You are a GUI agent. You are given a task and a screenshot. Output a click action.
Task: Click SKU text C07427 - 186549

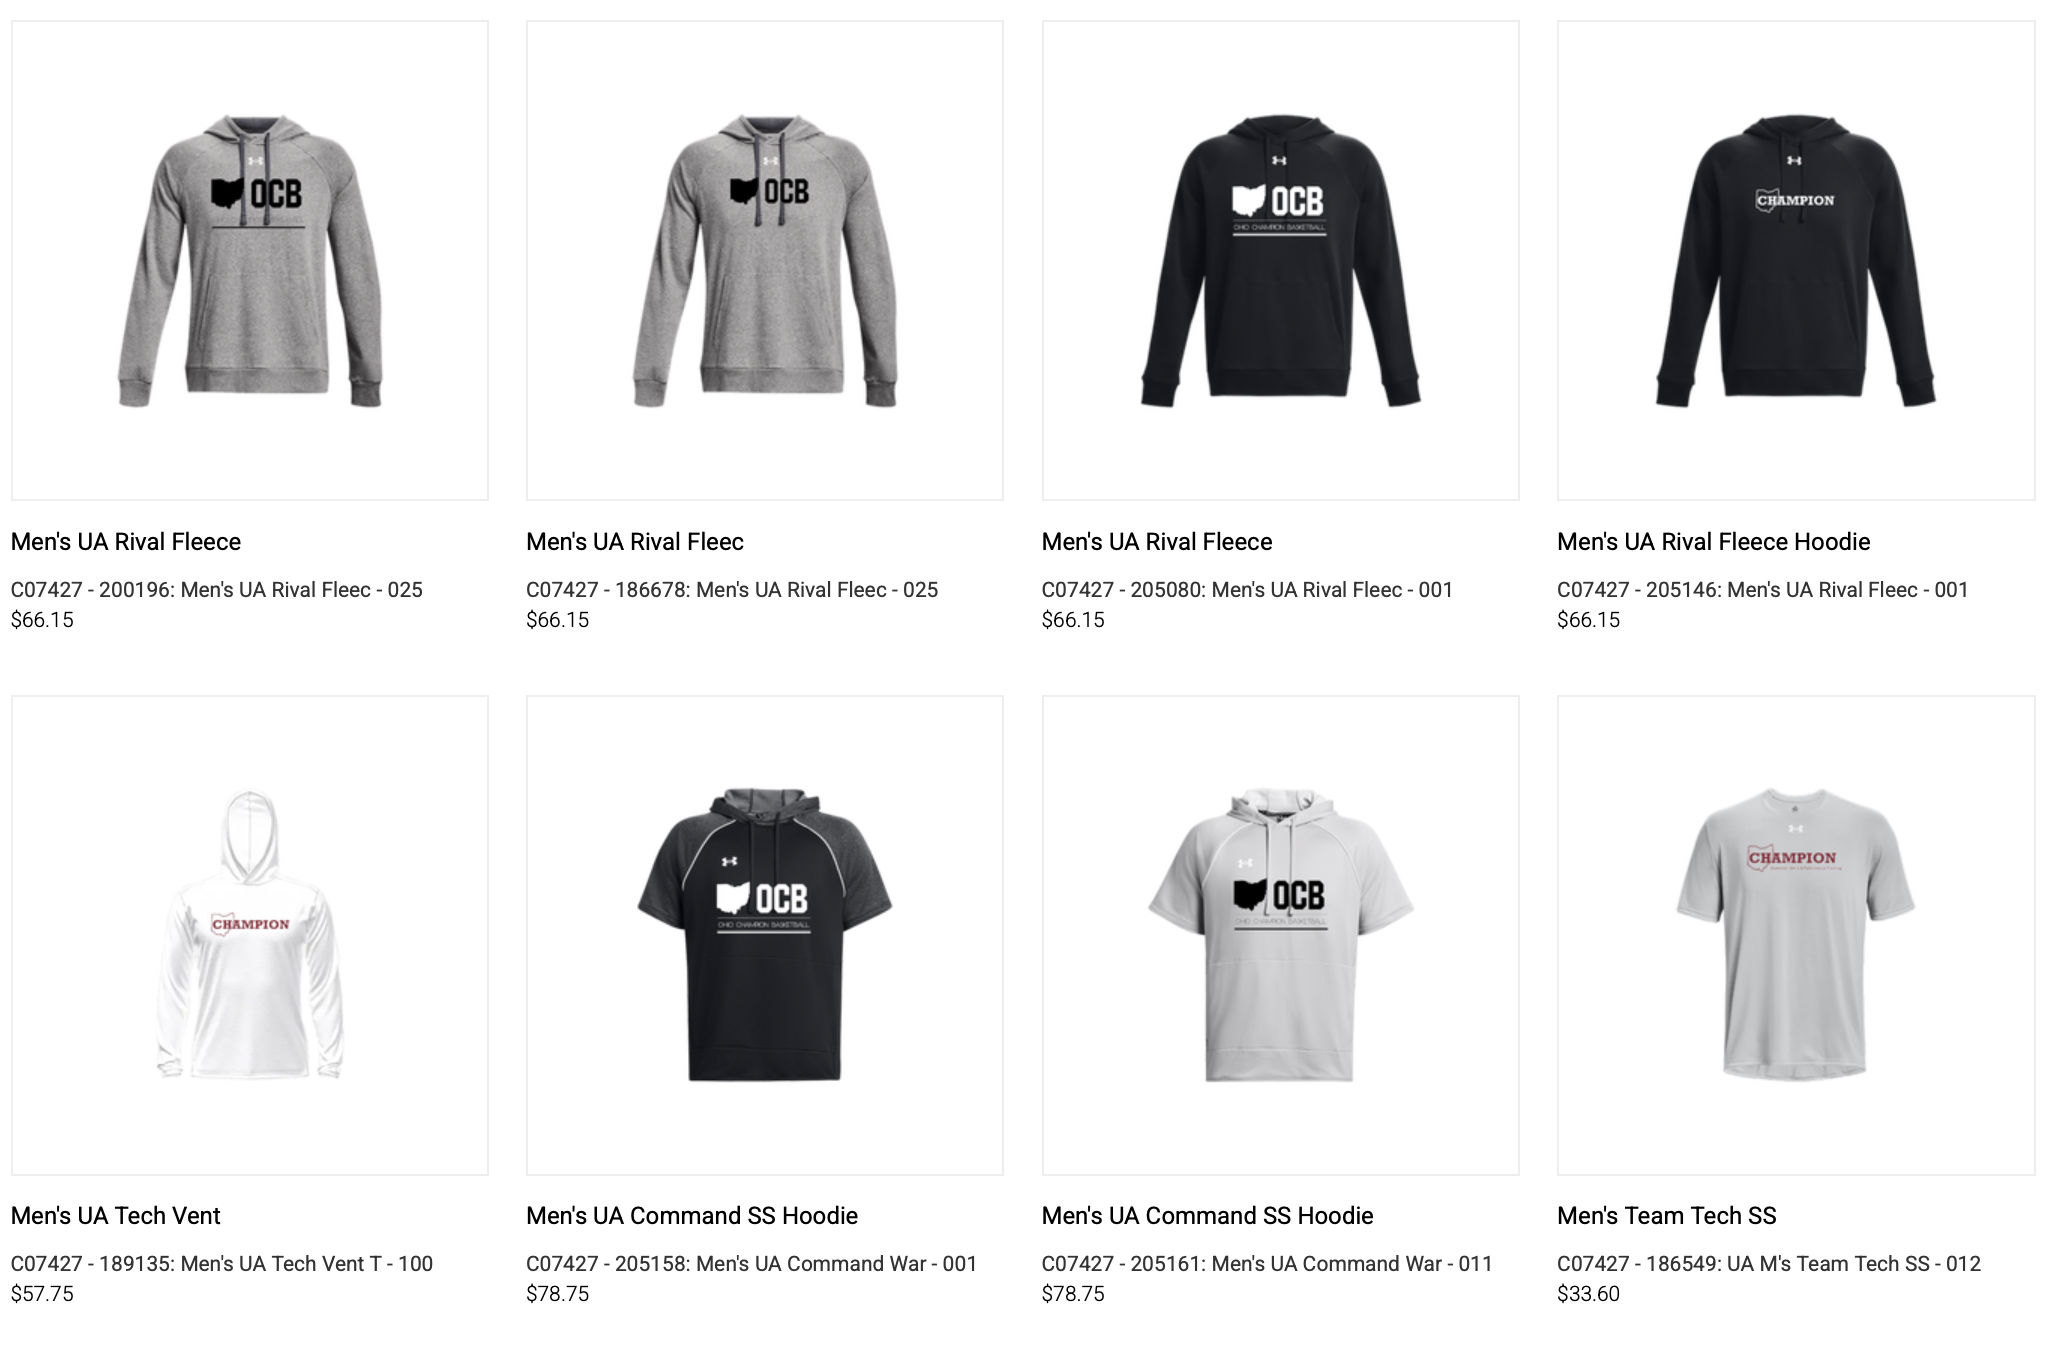click(1637, 1264)
